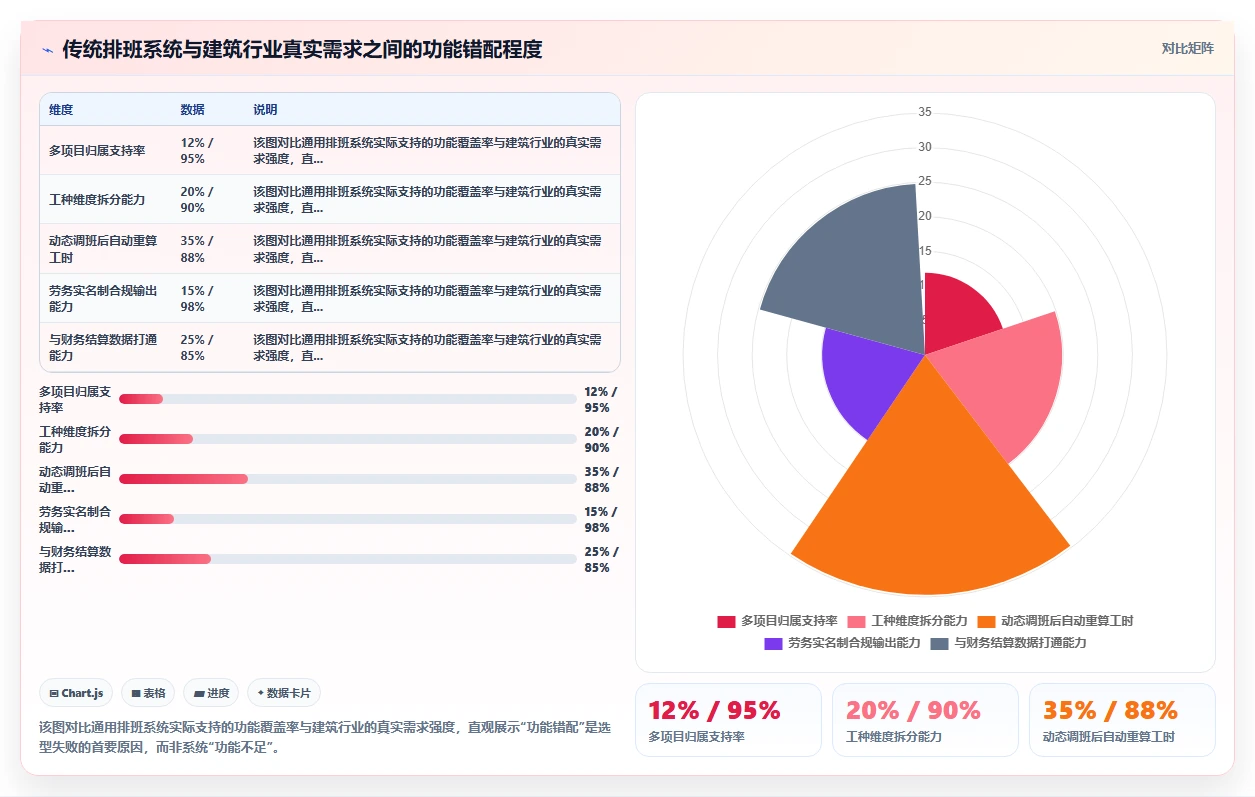Open the 35% / 88% stat card
This screenshot has width=1255, height=797.
[x=1122, y=720]
